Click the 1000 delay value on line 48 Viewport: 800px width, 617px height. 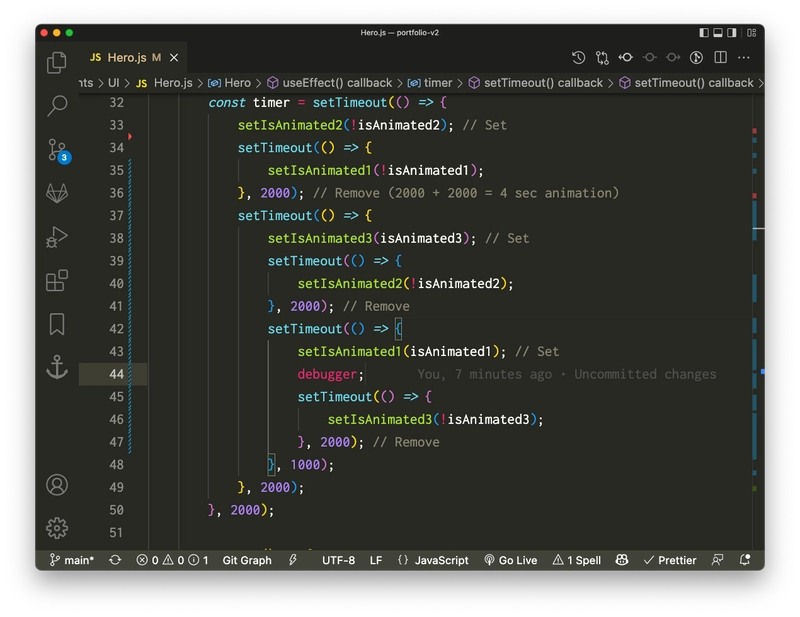(305, 464)
